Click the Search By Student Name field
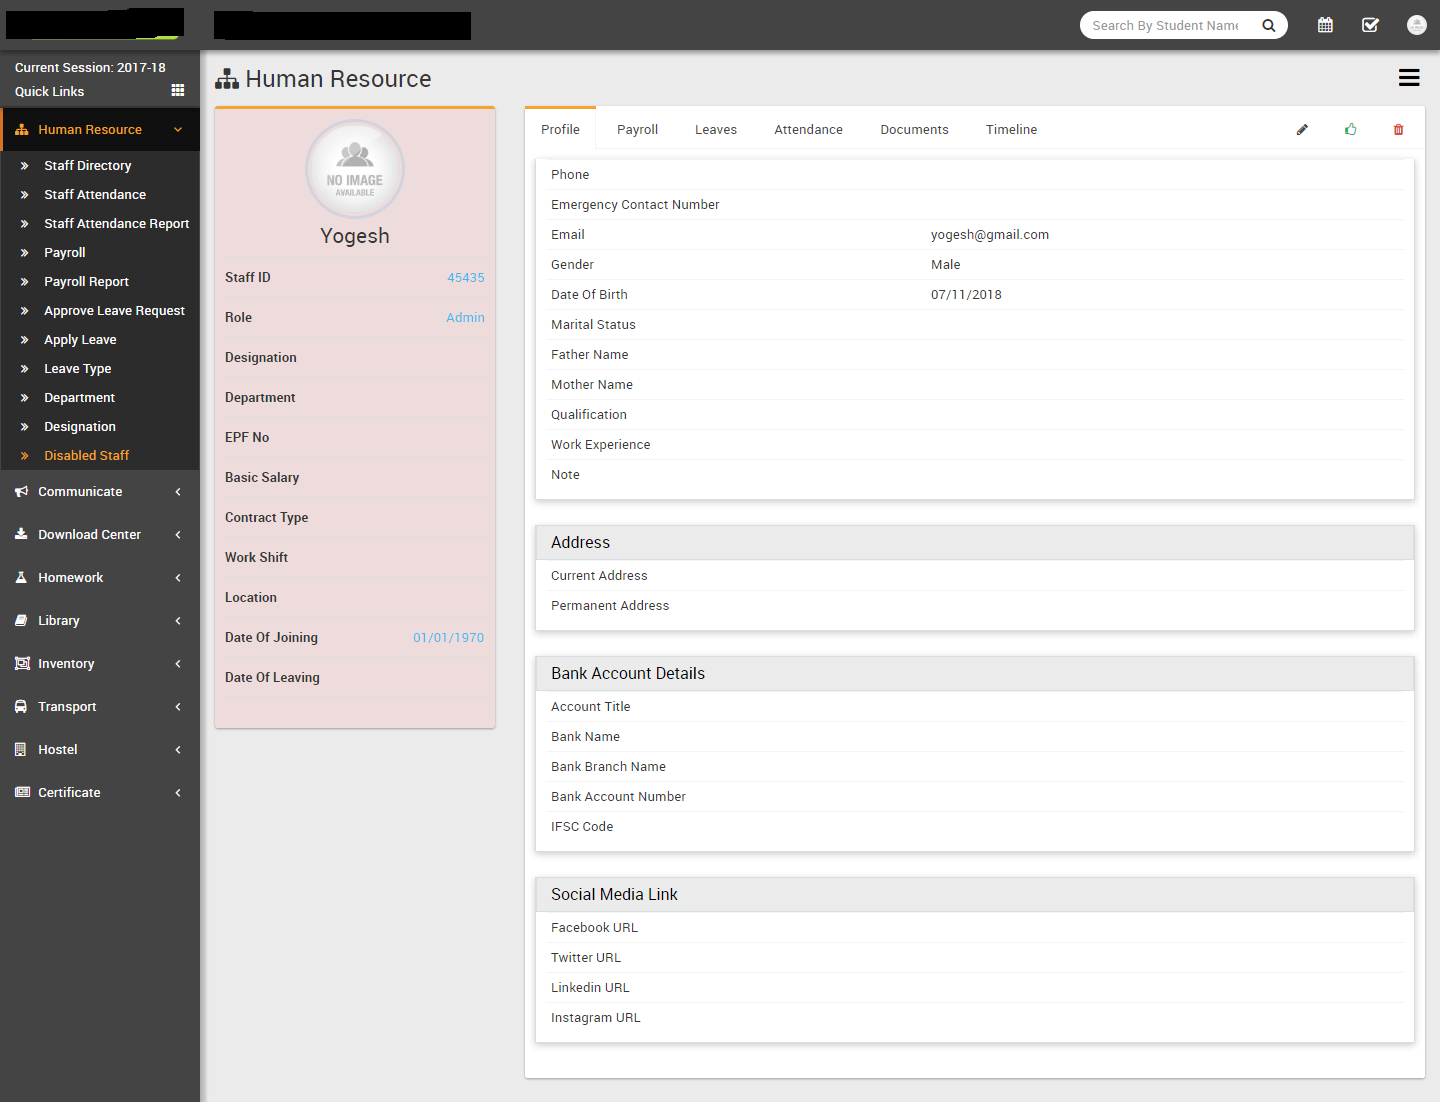This screenshot has height=1102, width=1440. tap(1165, 26)
